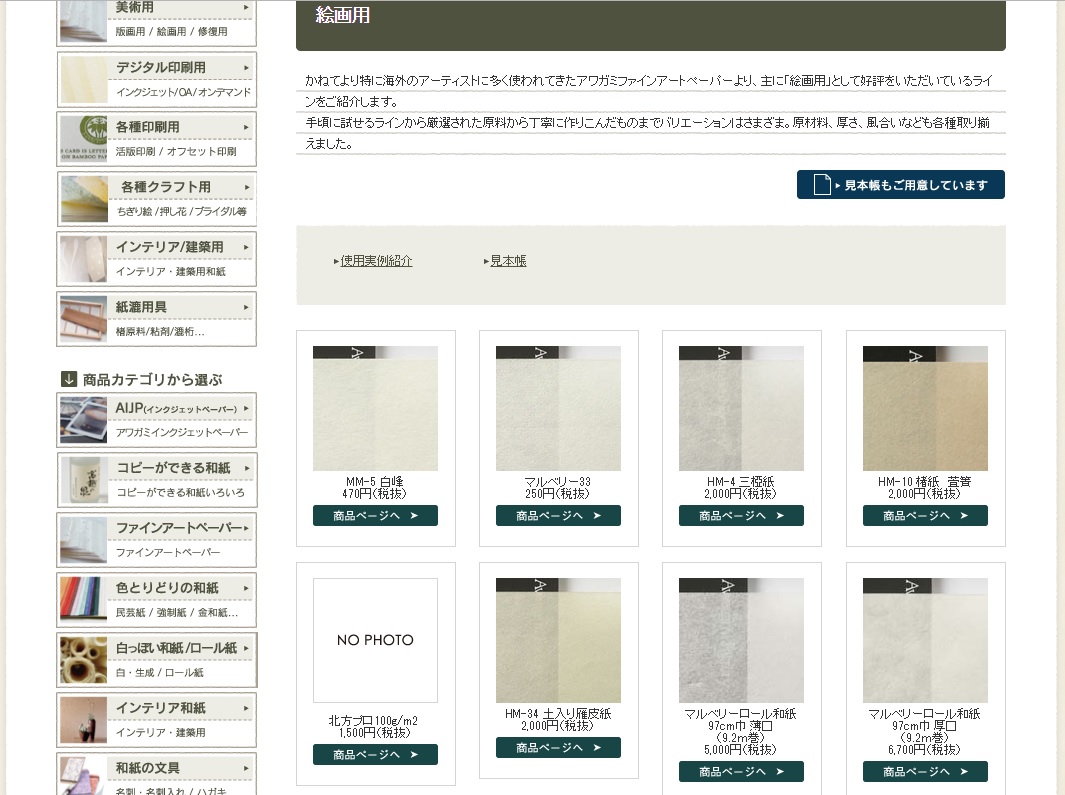The height and width of the screenshot is (795, 1065).
Task: Click the 色とりどりの和紙 colored paper icon
Action: (x=83, y=600)
